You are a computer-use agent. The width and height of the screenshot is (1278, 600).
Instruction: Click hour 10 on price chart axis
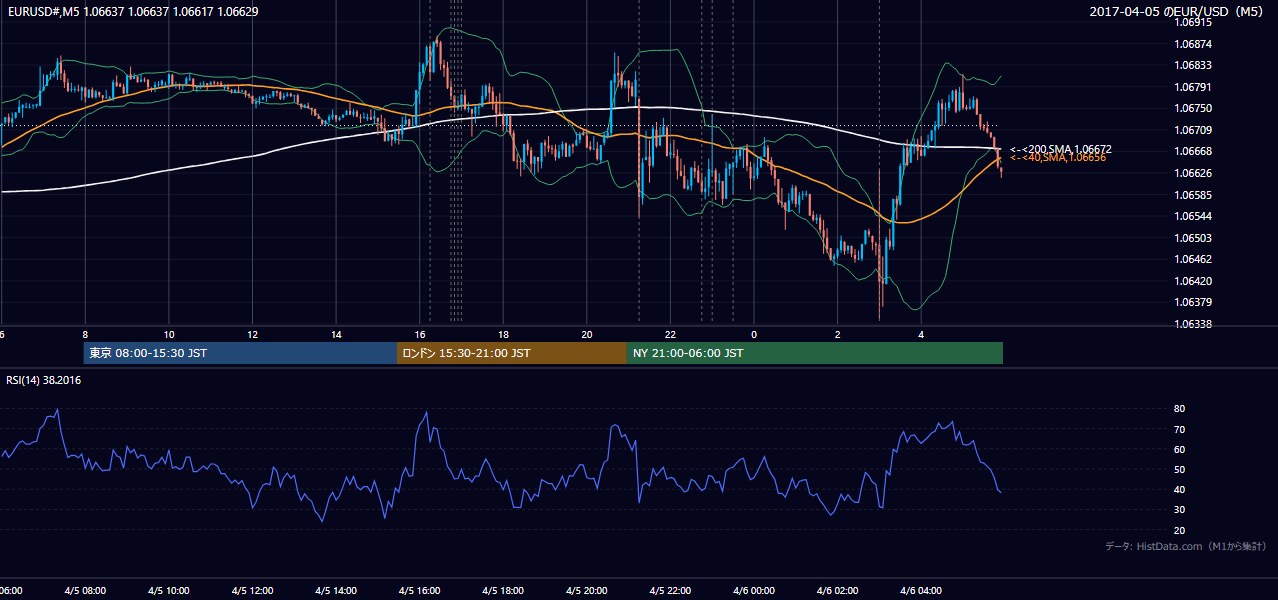coord(169,334)
